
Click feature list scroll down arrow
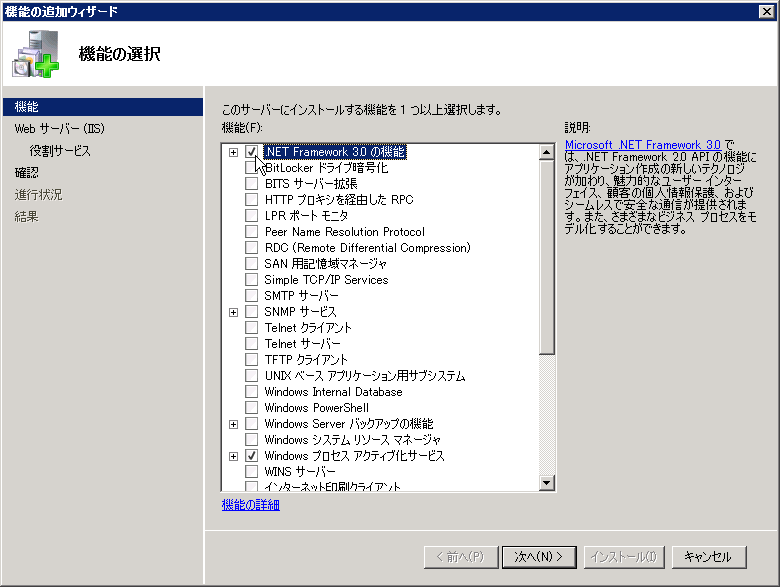click(547, 483)
